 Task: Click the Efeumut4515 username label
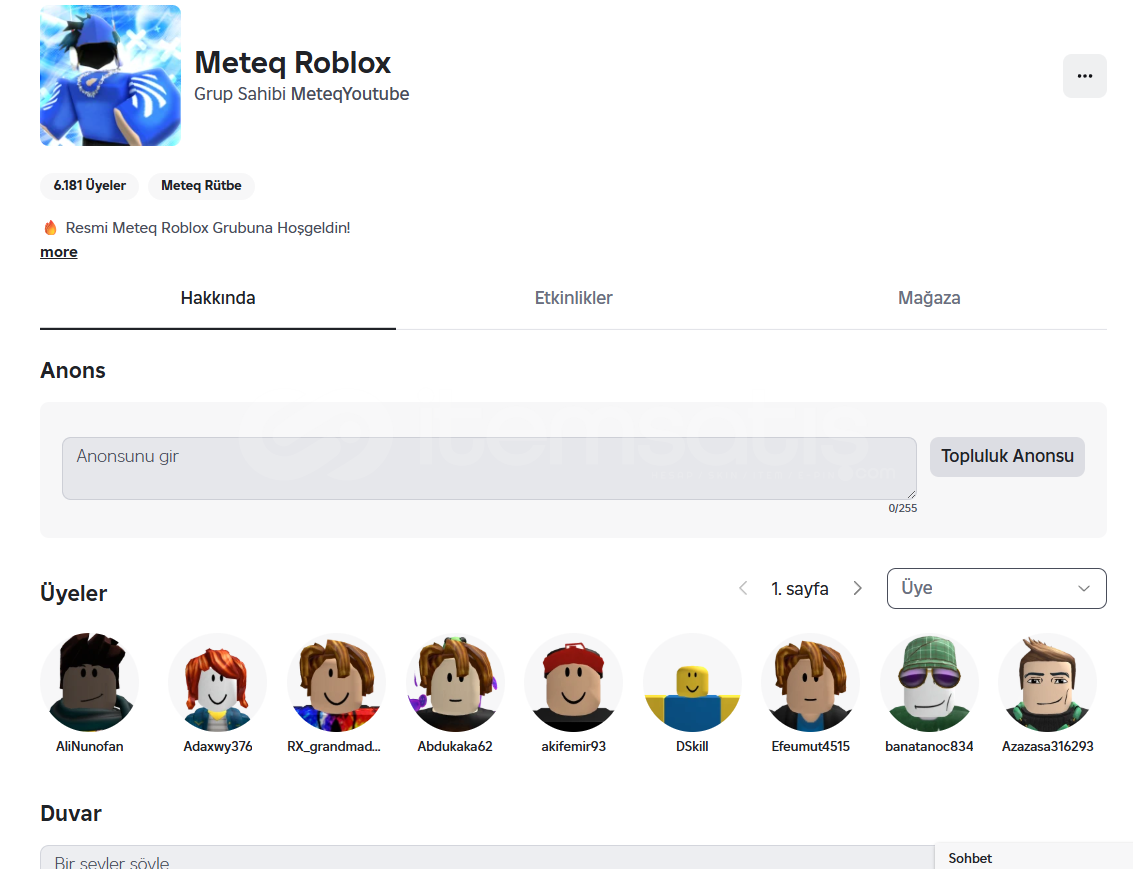811,746
